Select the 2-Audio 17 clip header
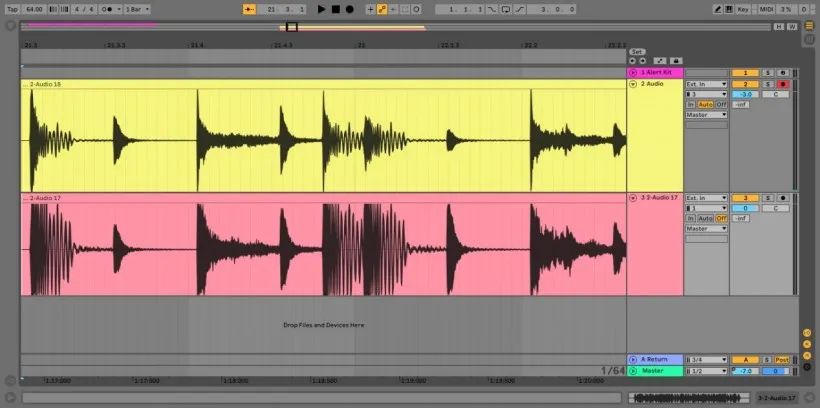This screenshot has height=408, width=820. coord(323,198)
